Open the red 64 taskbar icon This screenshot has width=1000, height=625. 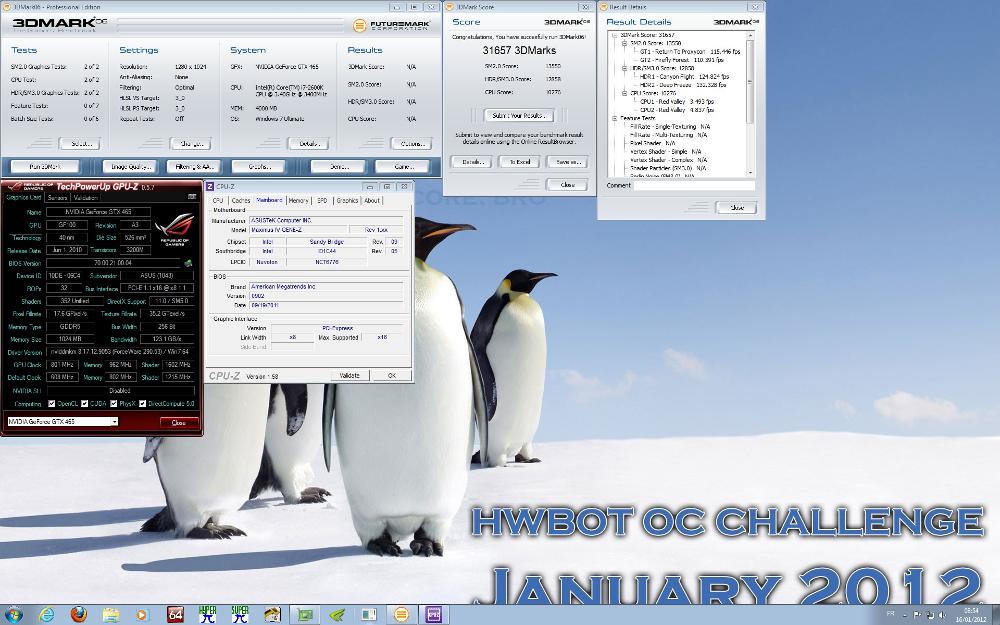click(x=175, y=615)
